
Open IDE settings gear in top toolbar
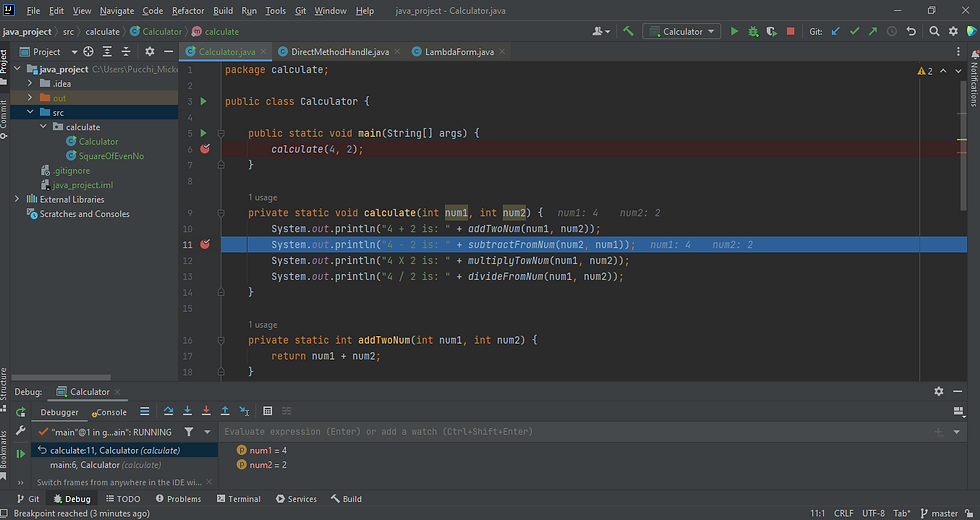tap(953, 31)
